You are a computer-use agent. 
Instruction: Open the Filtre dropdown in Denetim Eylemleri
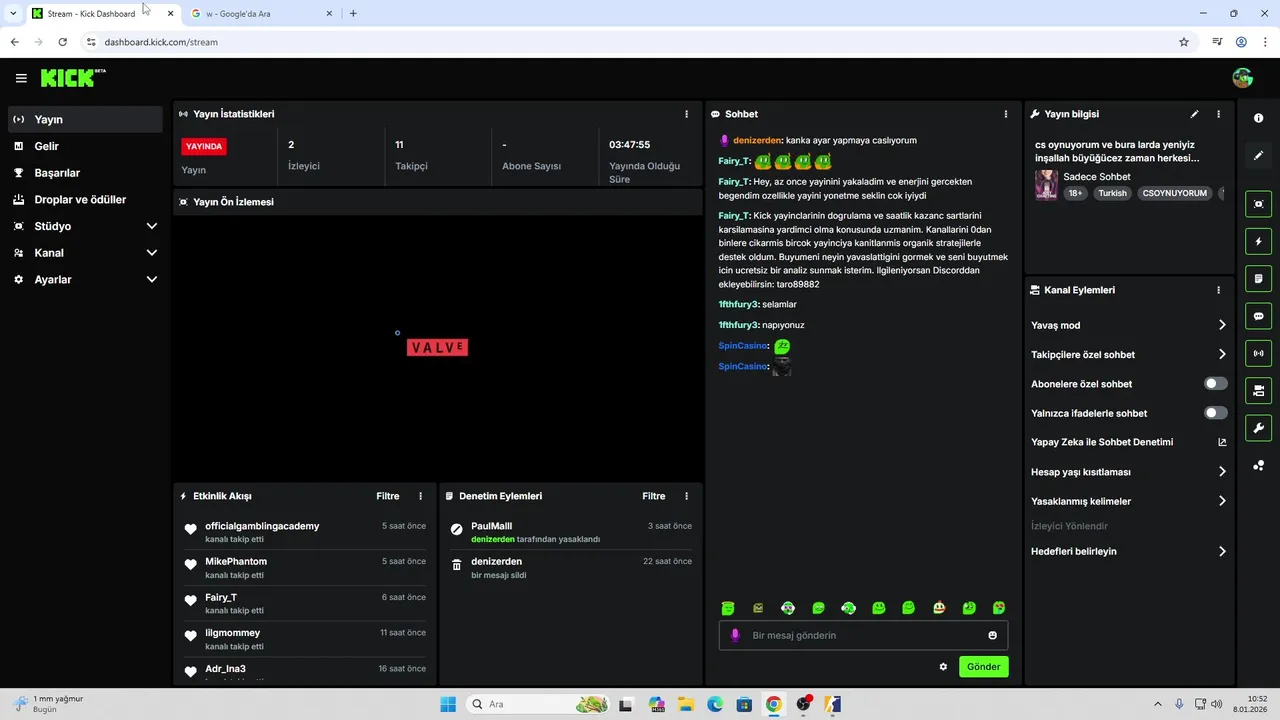point(653,496)
